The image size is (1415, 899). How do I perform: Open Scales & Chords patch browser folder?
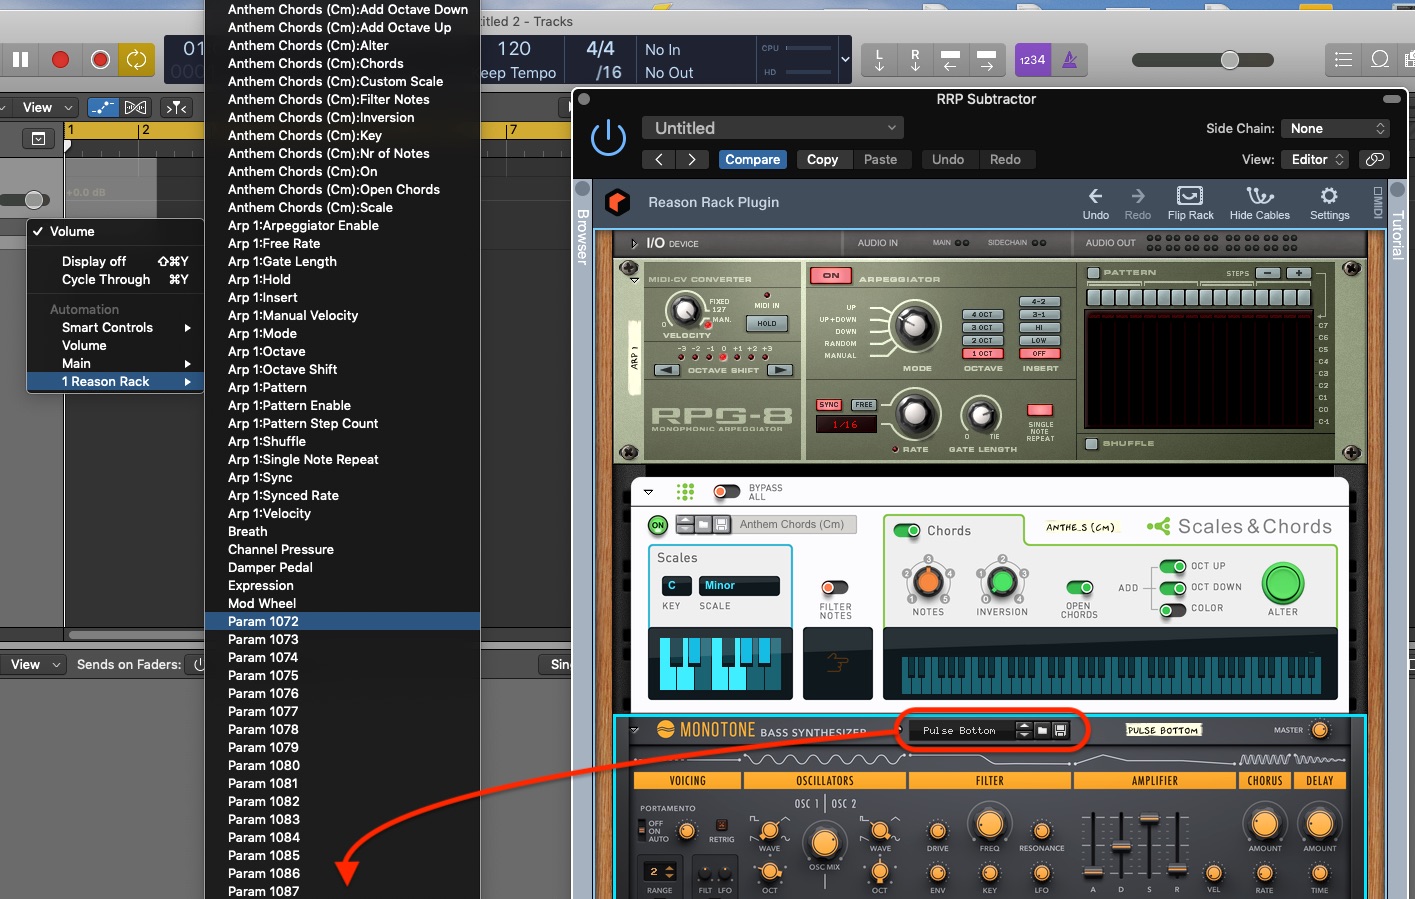pos(703,524)
